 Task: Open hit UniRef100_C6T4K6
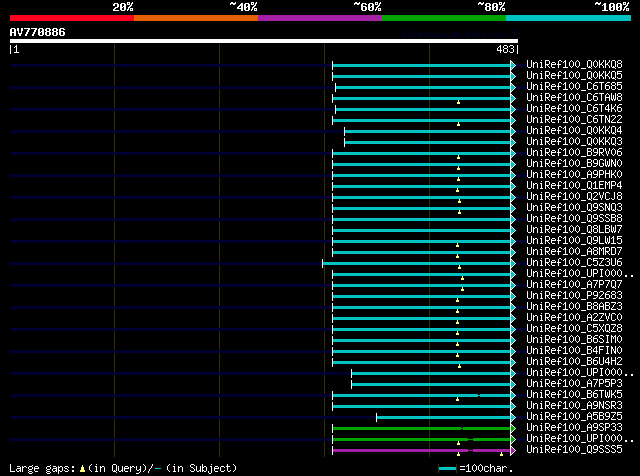[x=574, y=109]
